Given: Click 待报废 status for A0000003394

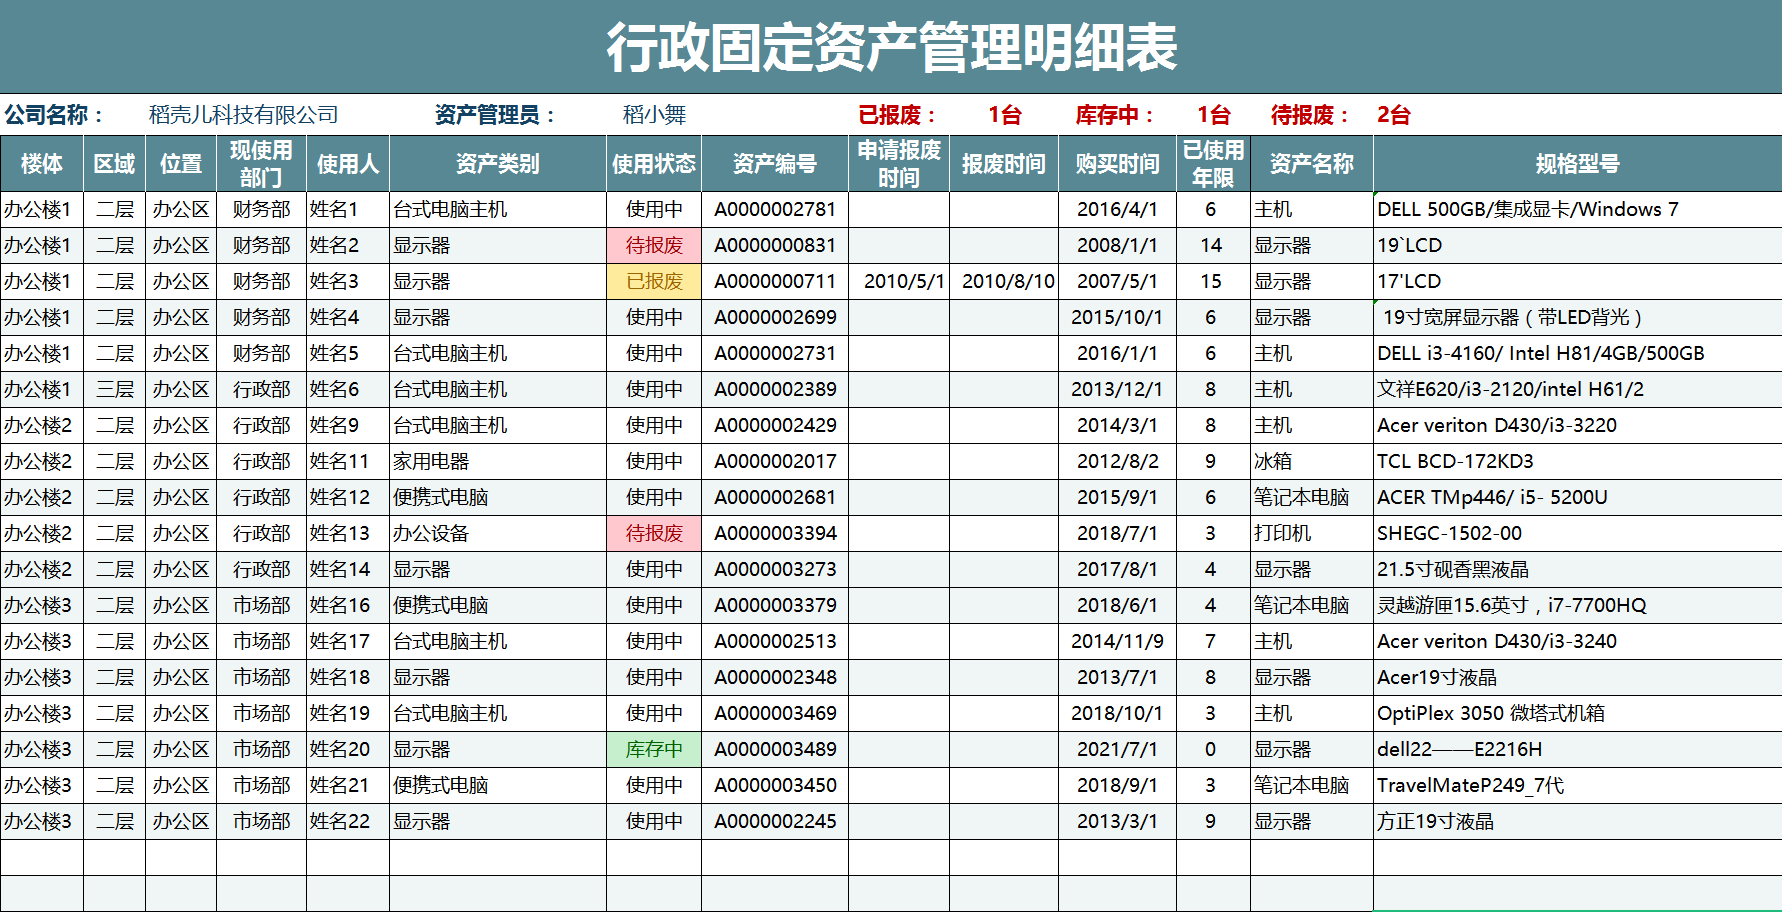Looking at the screenshot, I should click(654, 533).
